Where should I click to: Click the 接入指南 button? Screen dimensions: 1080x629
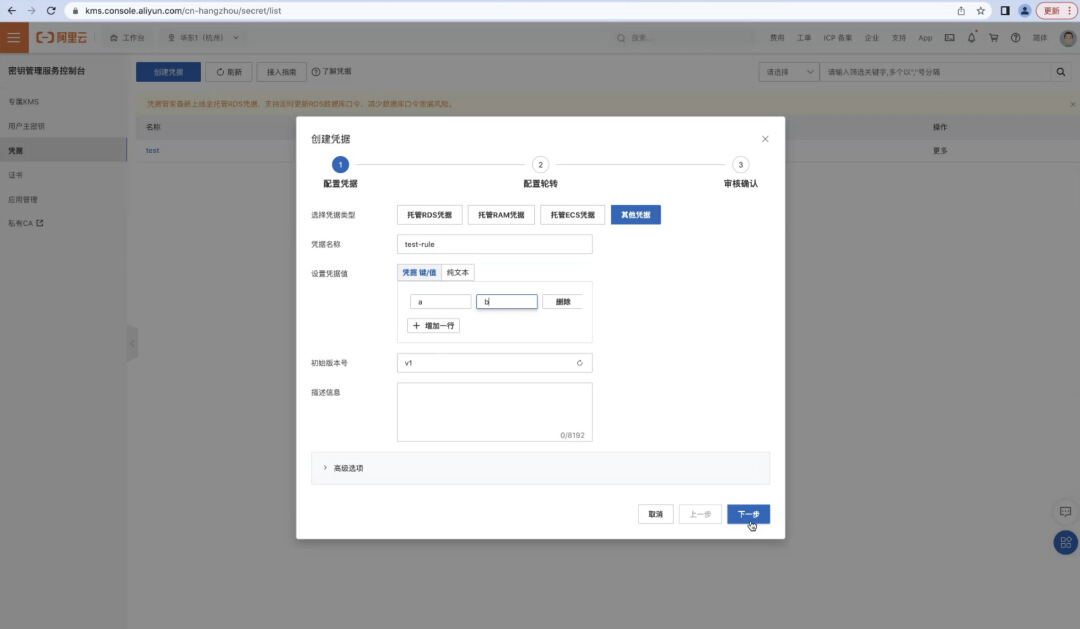[x=281, y=72]
